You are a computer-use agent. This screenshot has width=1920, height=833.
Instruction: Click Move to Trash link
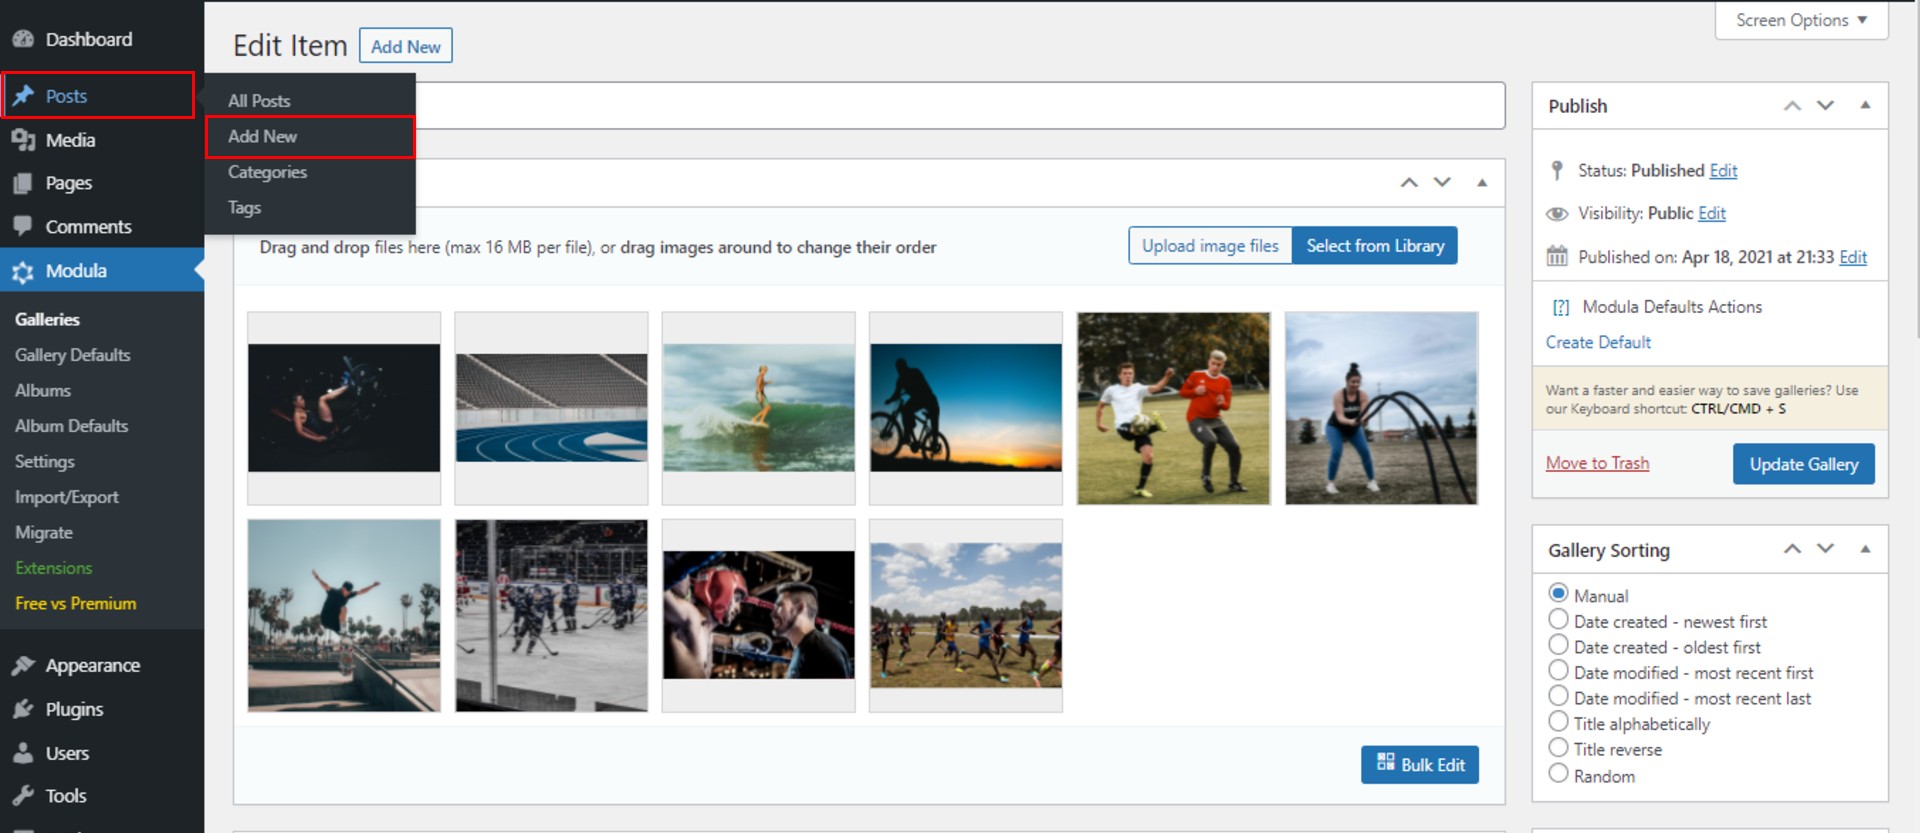[1597, 463]
